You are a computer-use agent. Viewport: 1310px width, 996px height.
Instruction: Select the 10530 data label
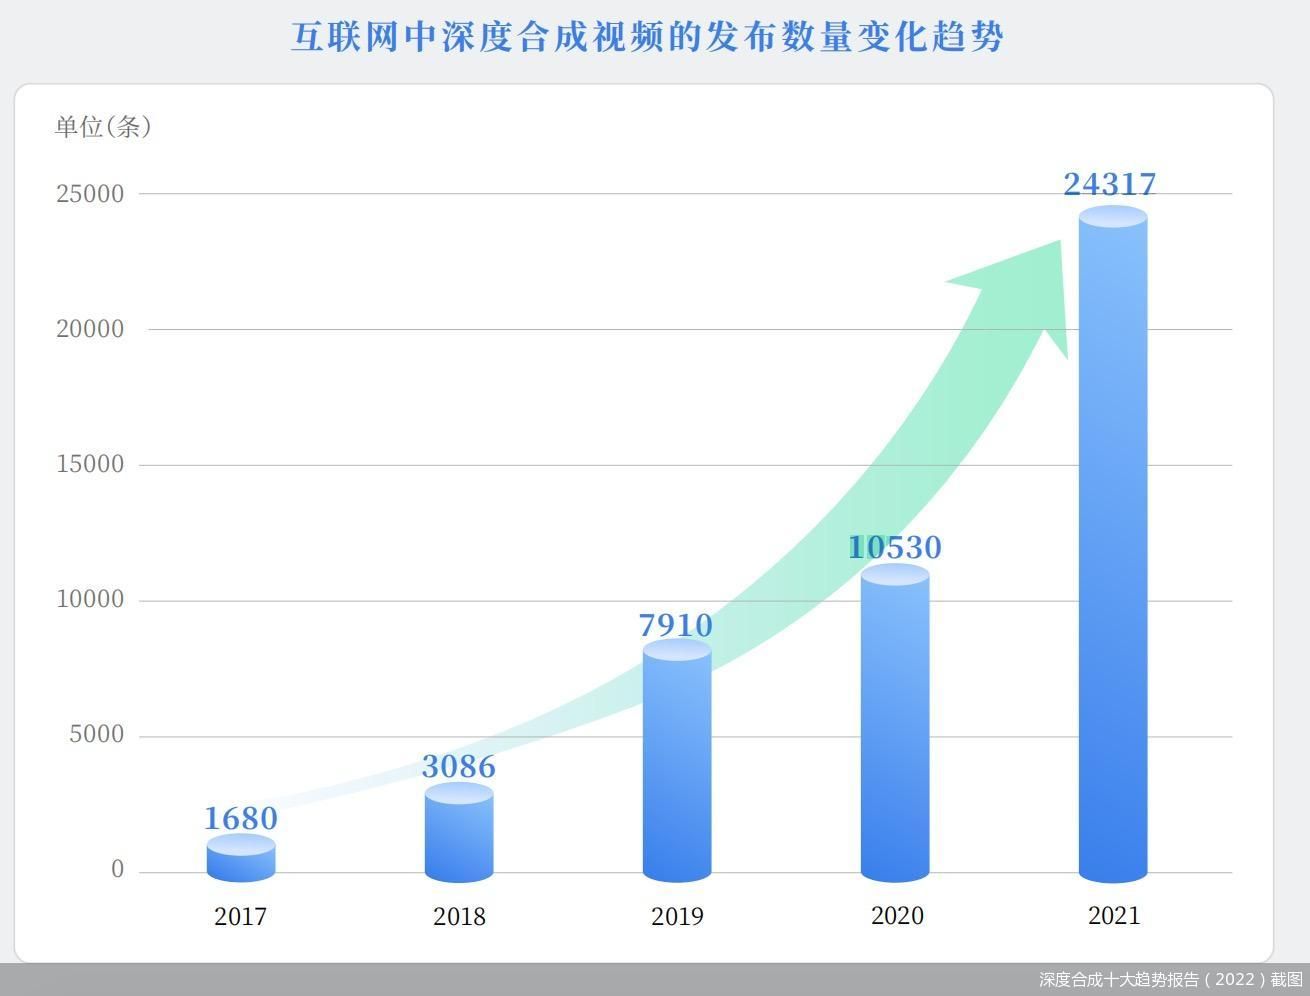tap(895, 547)
